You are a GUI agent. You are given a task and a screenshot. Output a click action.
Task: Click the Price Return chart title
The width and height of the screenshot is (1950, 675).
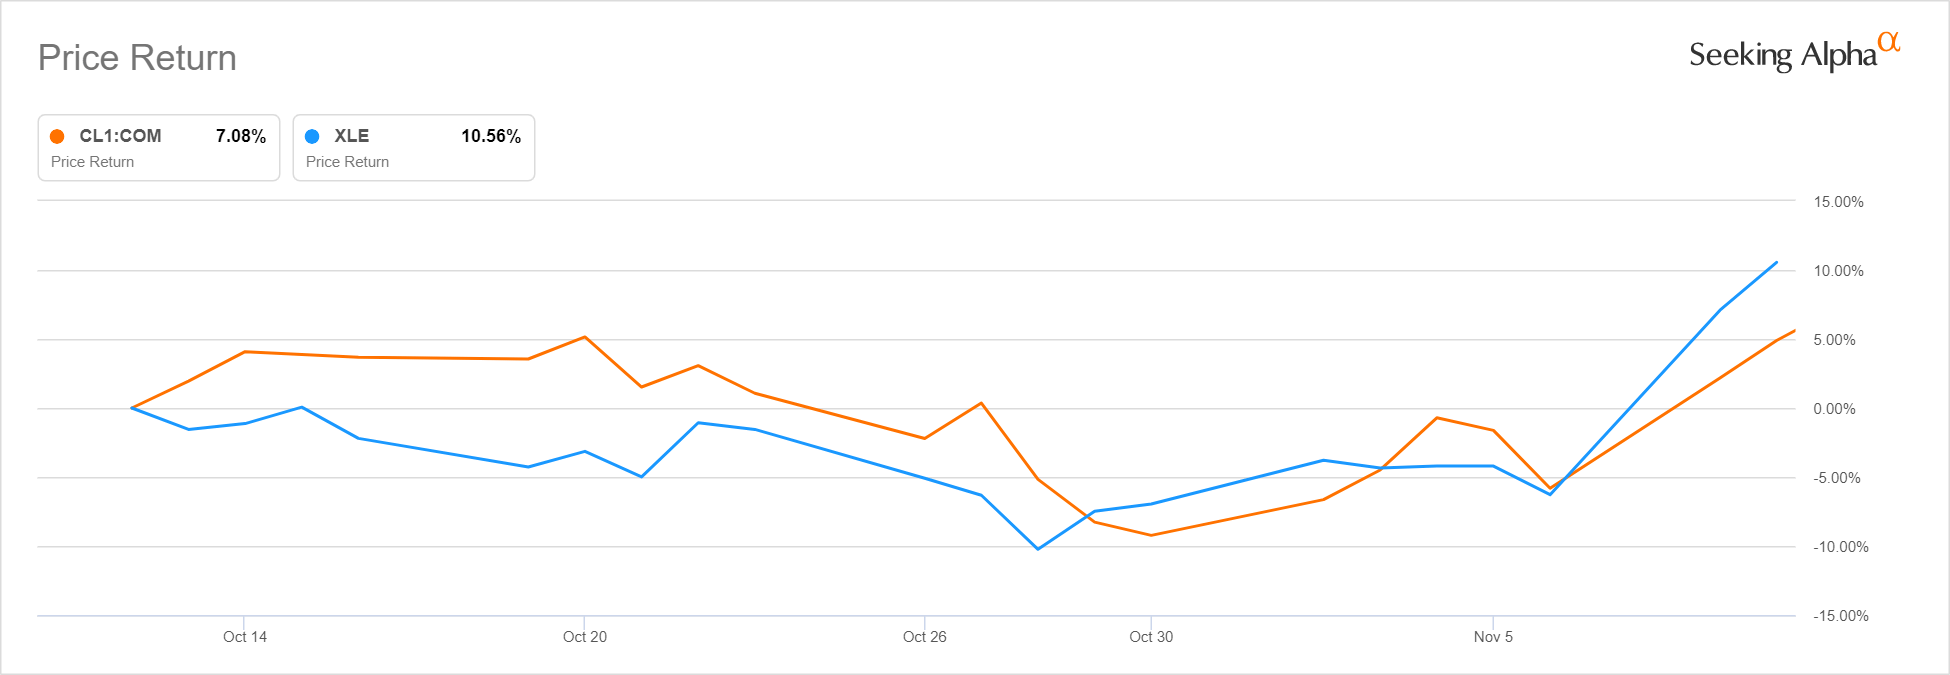137,58
